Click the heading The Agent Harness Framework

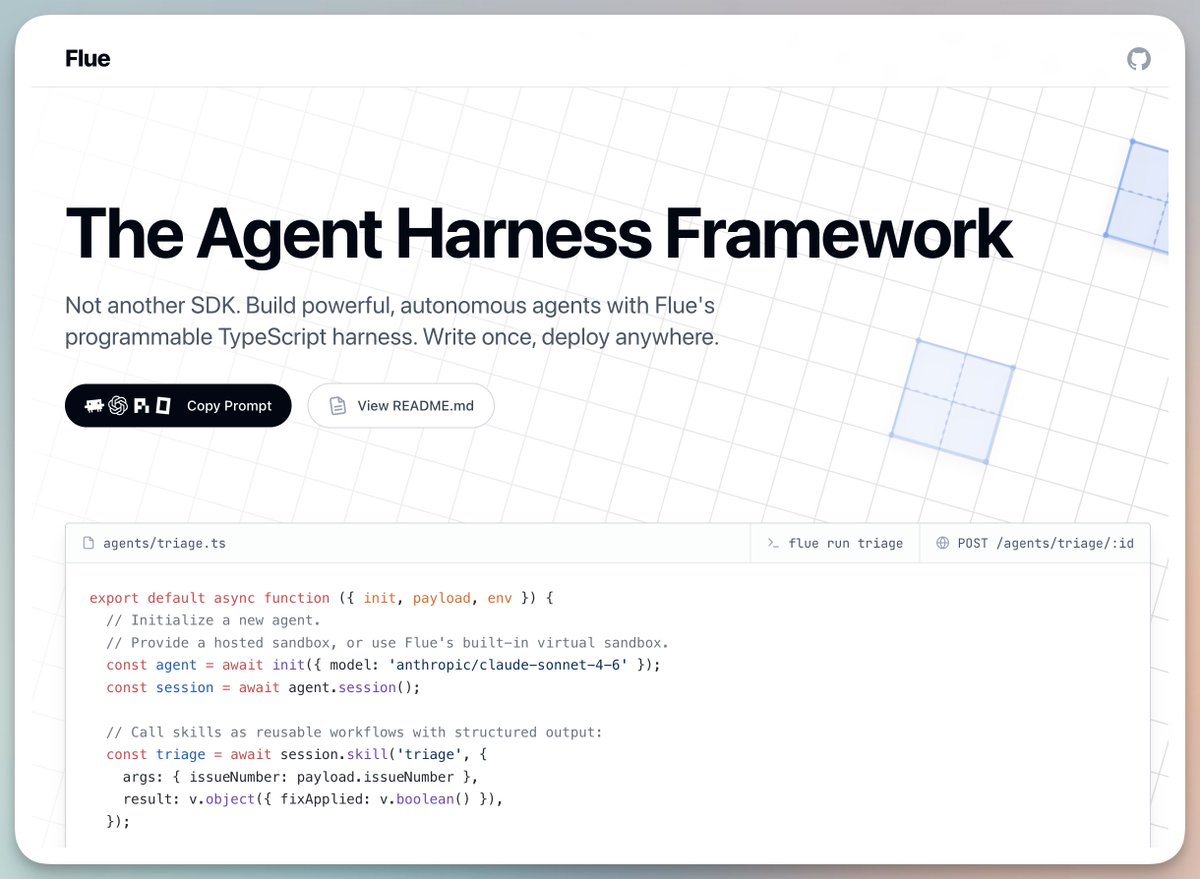[539, 234]
